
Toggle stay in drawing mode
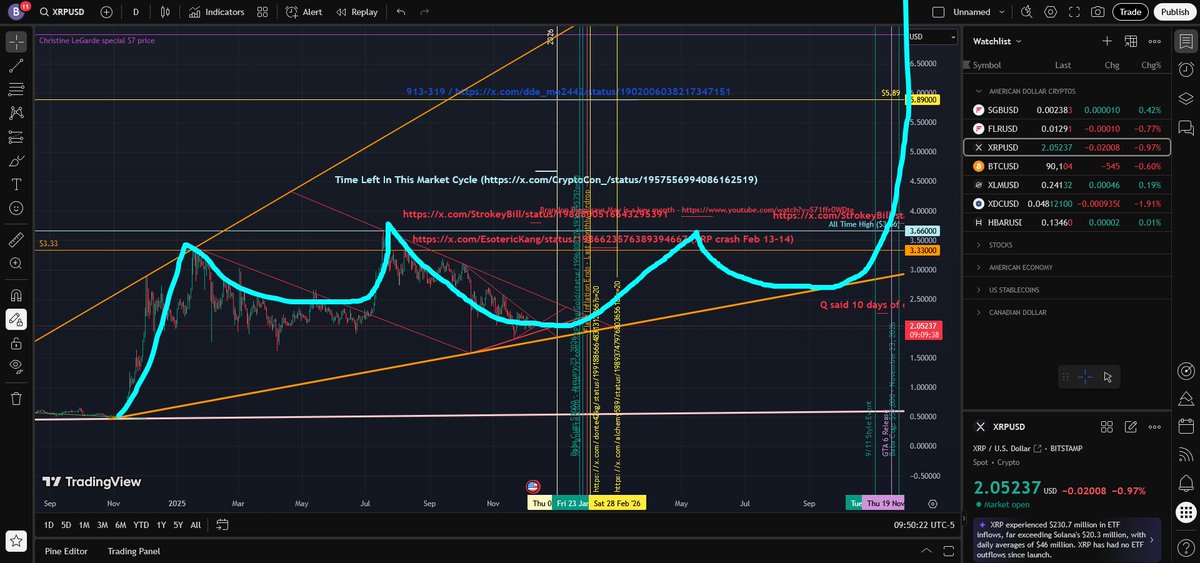16,319
